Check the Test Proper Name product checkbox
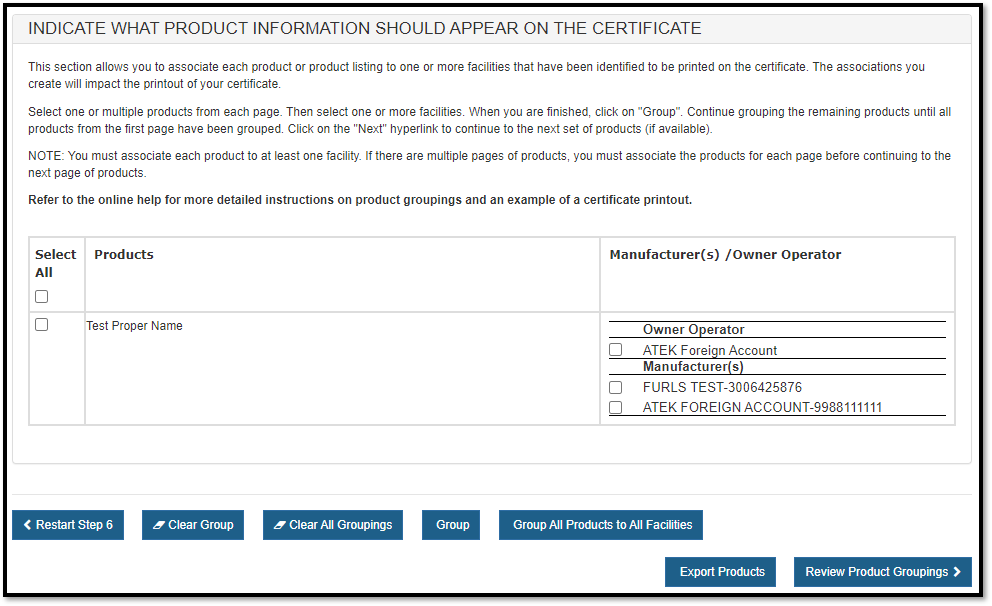 (41, 325)
